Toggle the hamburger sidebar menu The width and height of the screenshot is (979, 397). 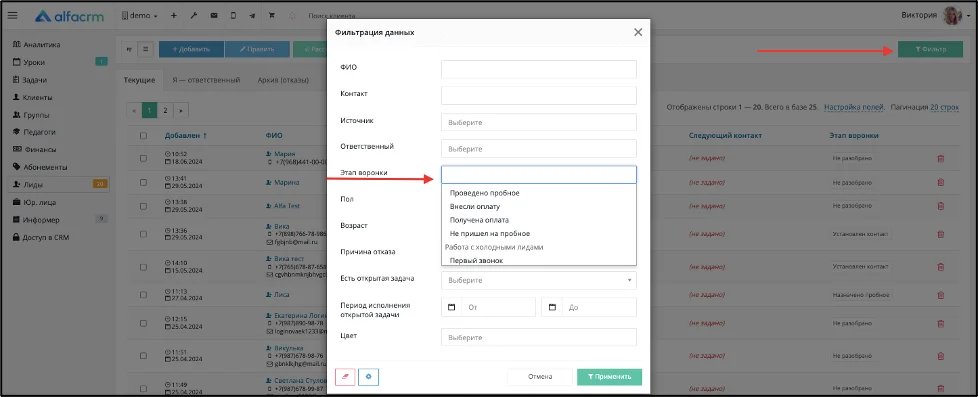tap(12, 16)
